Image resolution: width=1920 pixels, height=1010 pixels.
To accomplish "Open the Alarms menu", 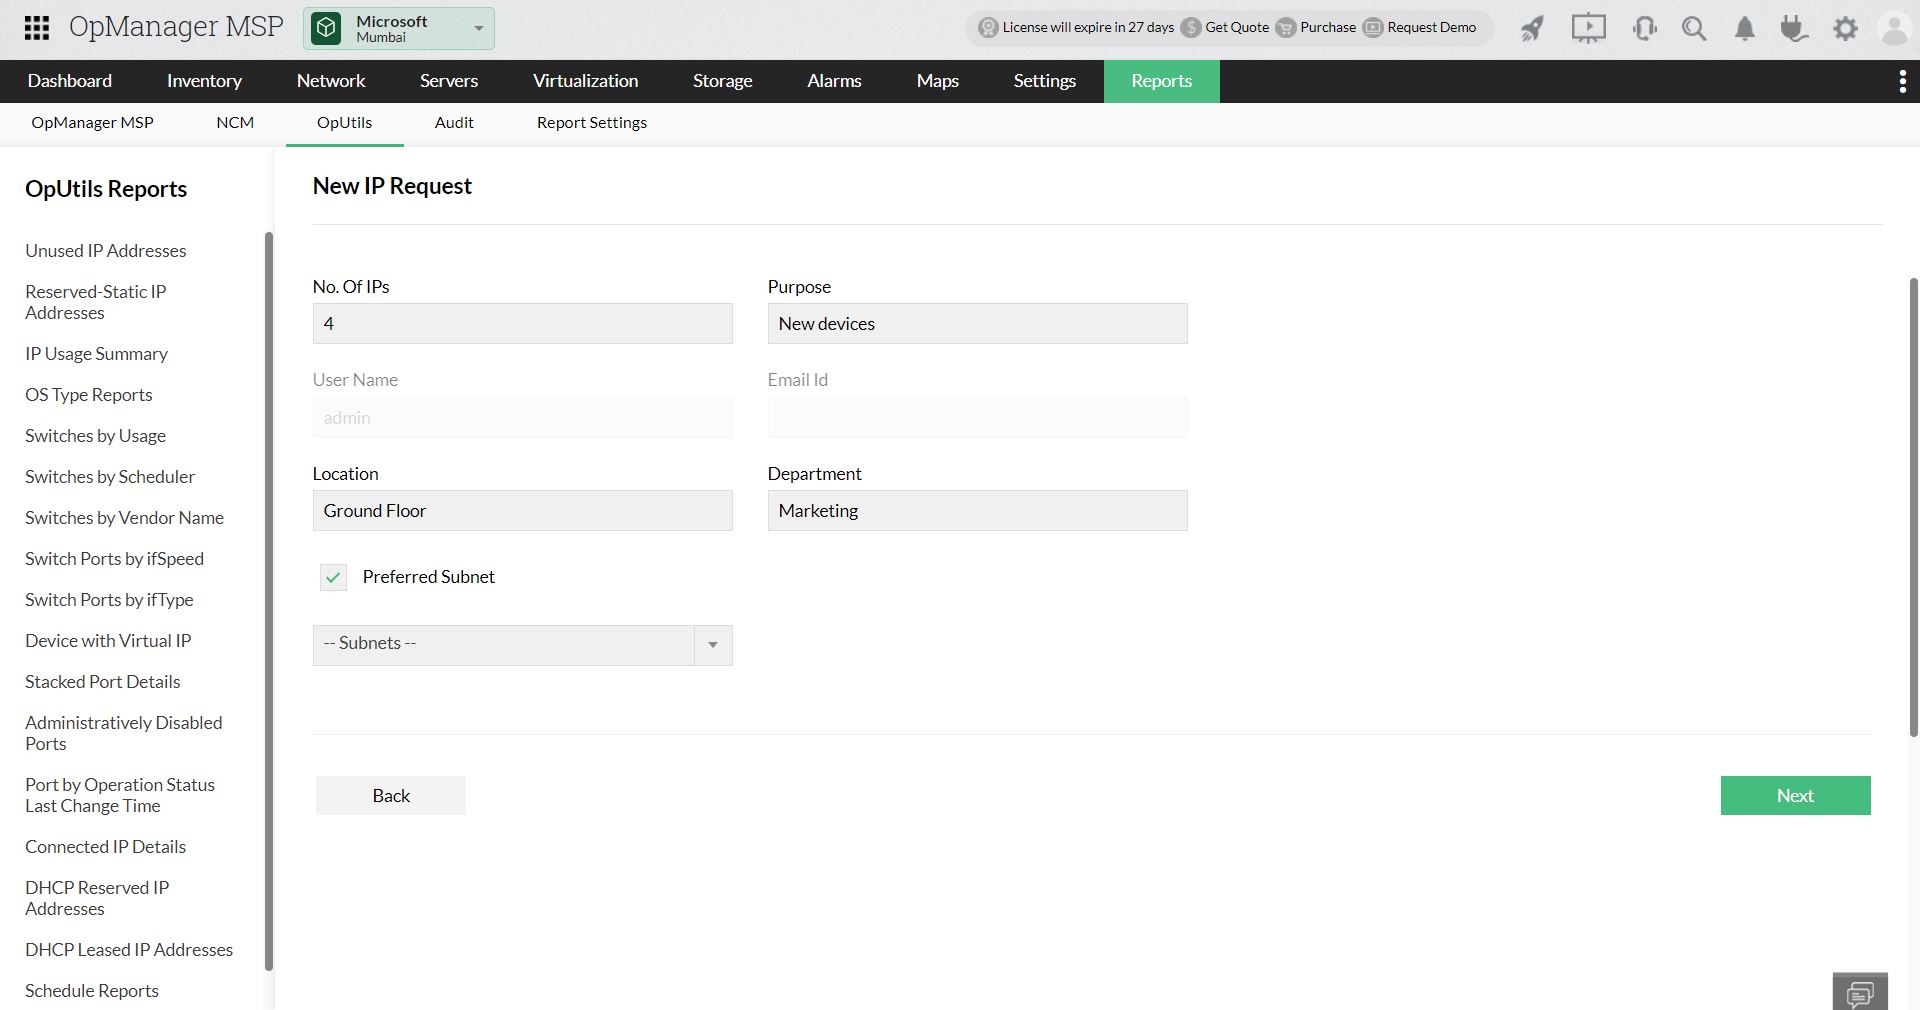I will 833,81.
